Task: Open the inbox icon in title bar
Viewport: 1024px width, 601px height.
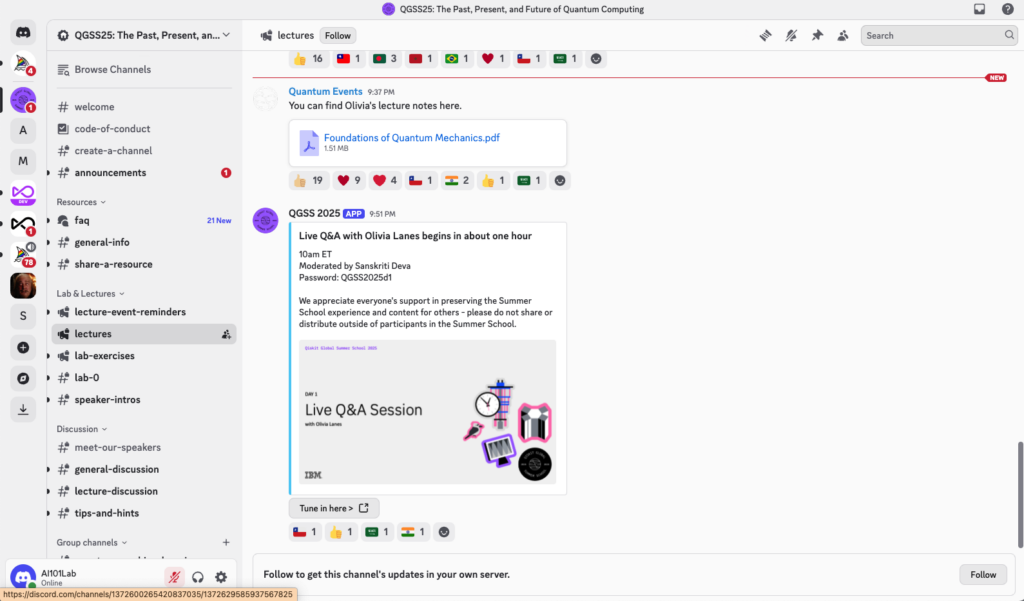Action: [x=980, y=9]
